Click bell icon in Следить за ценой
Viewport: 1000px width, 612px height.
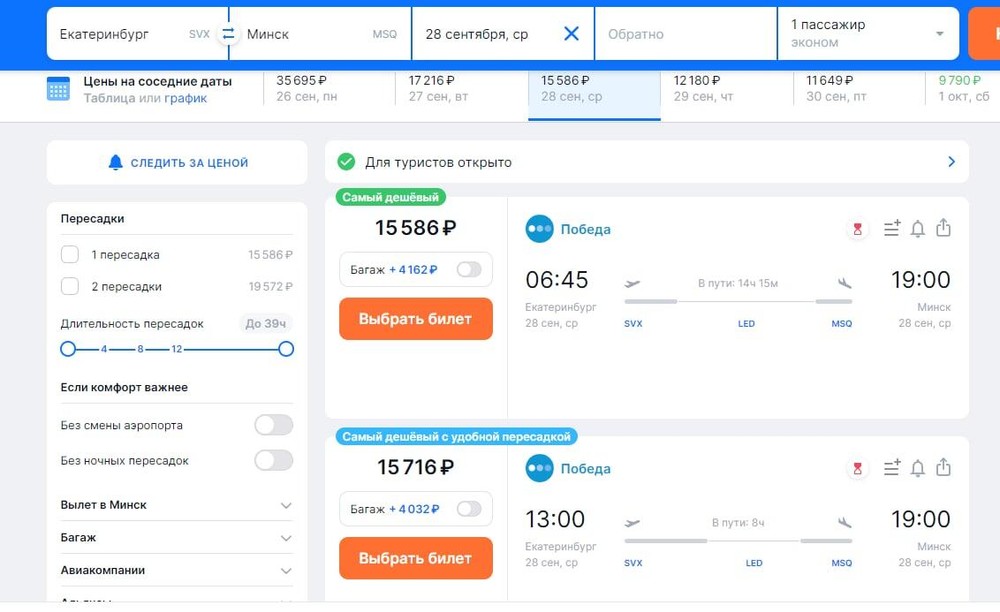(115, 163)
